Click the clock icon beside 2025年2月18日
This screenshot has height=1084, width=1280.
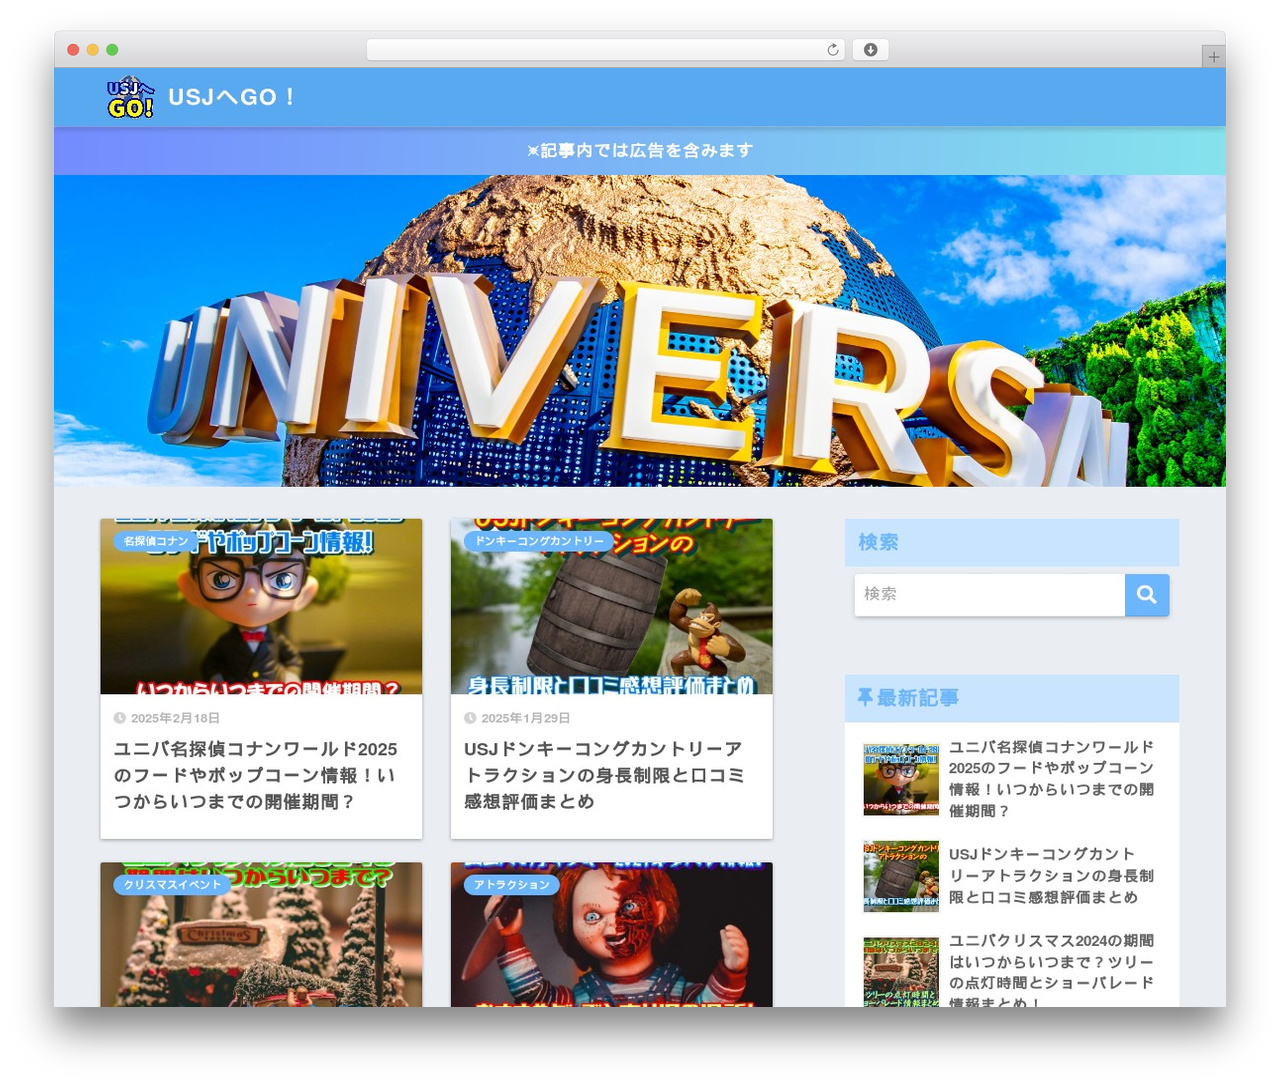(120, 718)
